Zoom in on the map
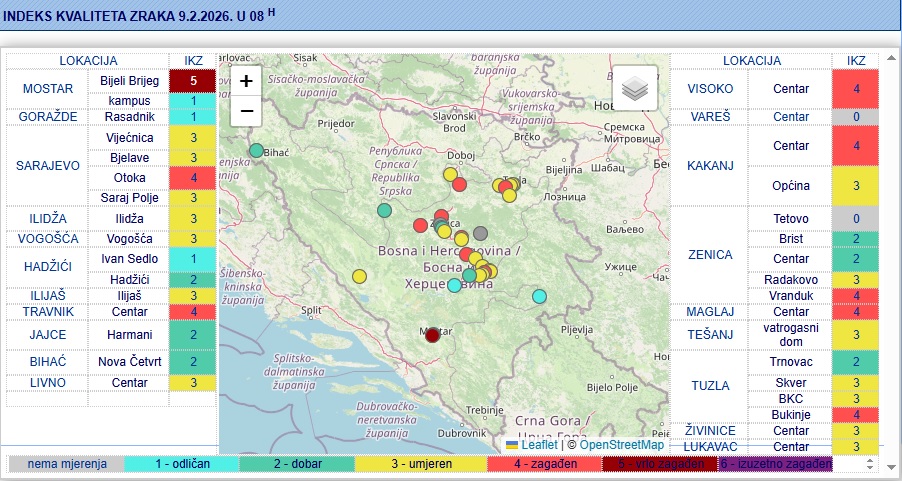 [246, 82]
